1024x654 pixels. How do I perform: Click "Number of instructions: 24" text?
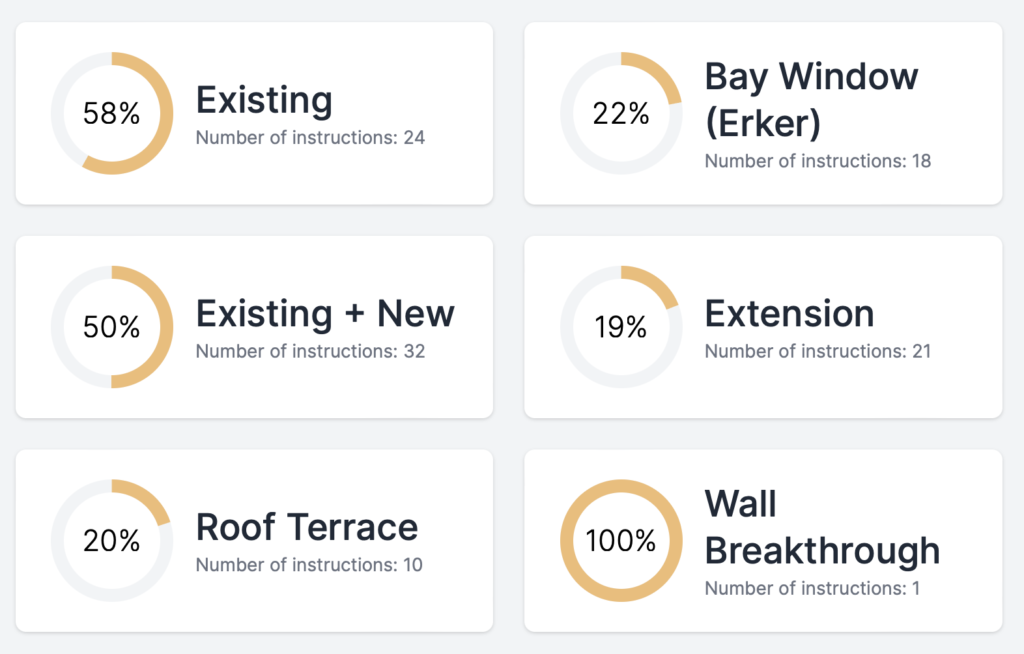point(310,138)
